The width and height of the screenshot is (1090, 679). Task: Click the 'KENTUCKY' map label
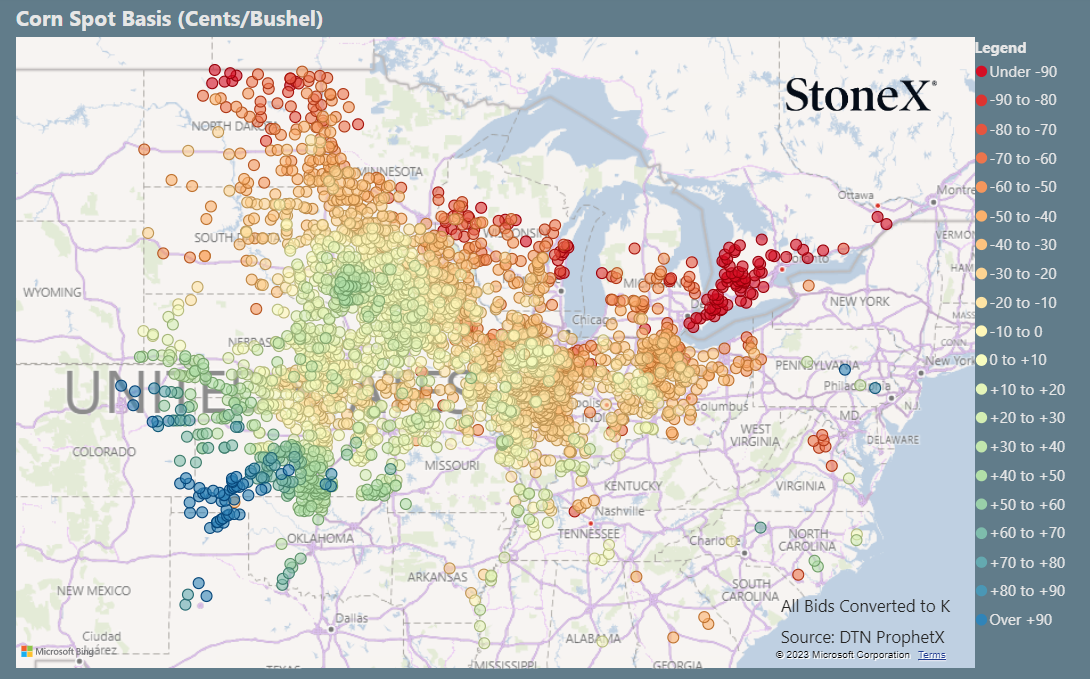point(633,486)
